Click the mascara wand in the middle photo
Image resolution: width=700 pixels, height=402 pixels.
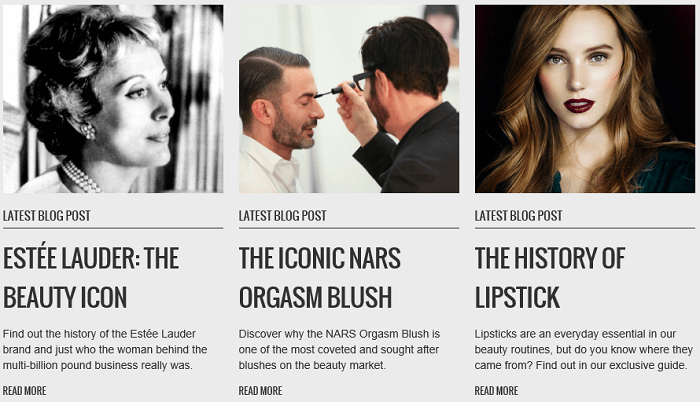tap(335, 90)
